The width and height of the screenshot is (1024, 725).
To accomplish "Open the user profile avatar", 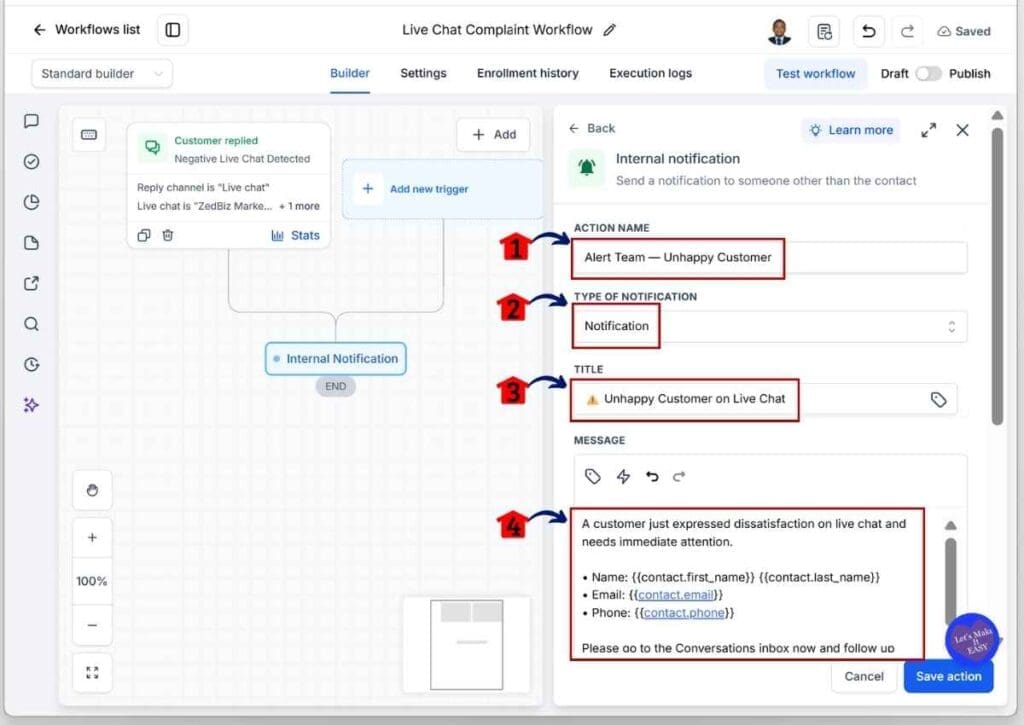I will coord(778,31).
